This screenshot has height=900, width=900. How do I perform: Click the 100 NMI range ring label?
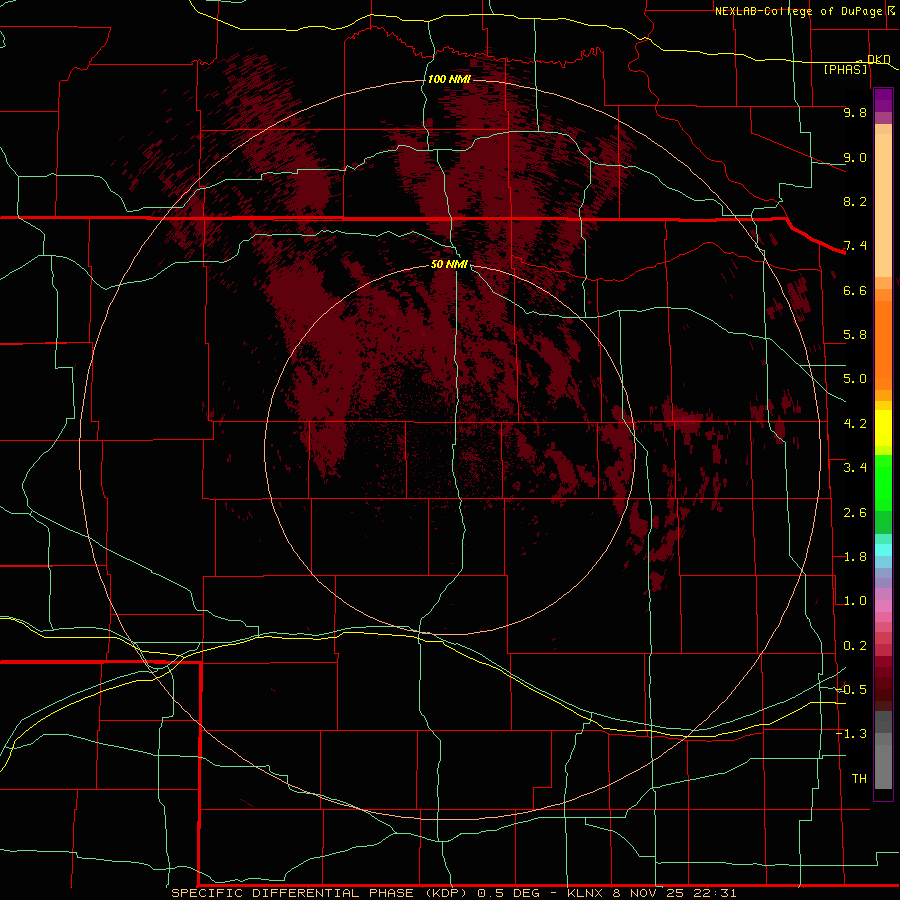pyautogui.click(x=449, y=79)
